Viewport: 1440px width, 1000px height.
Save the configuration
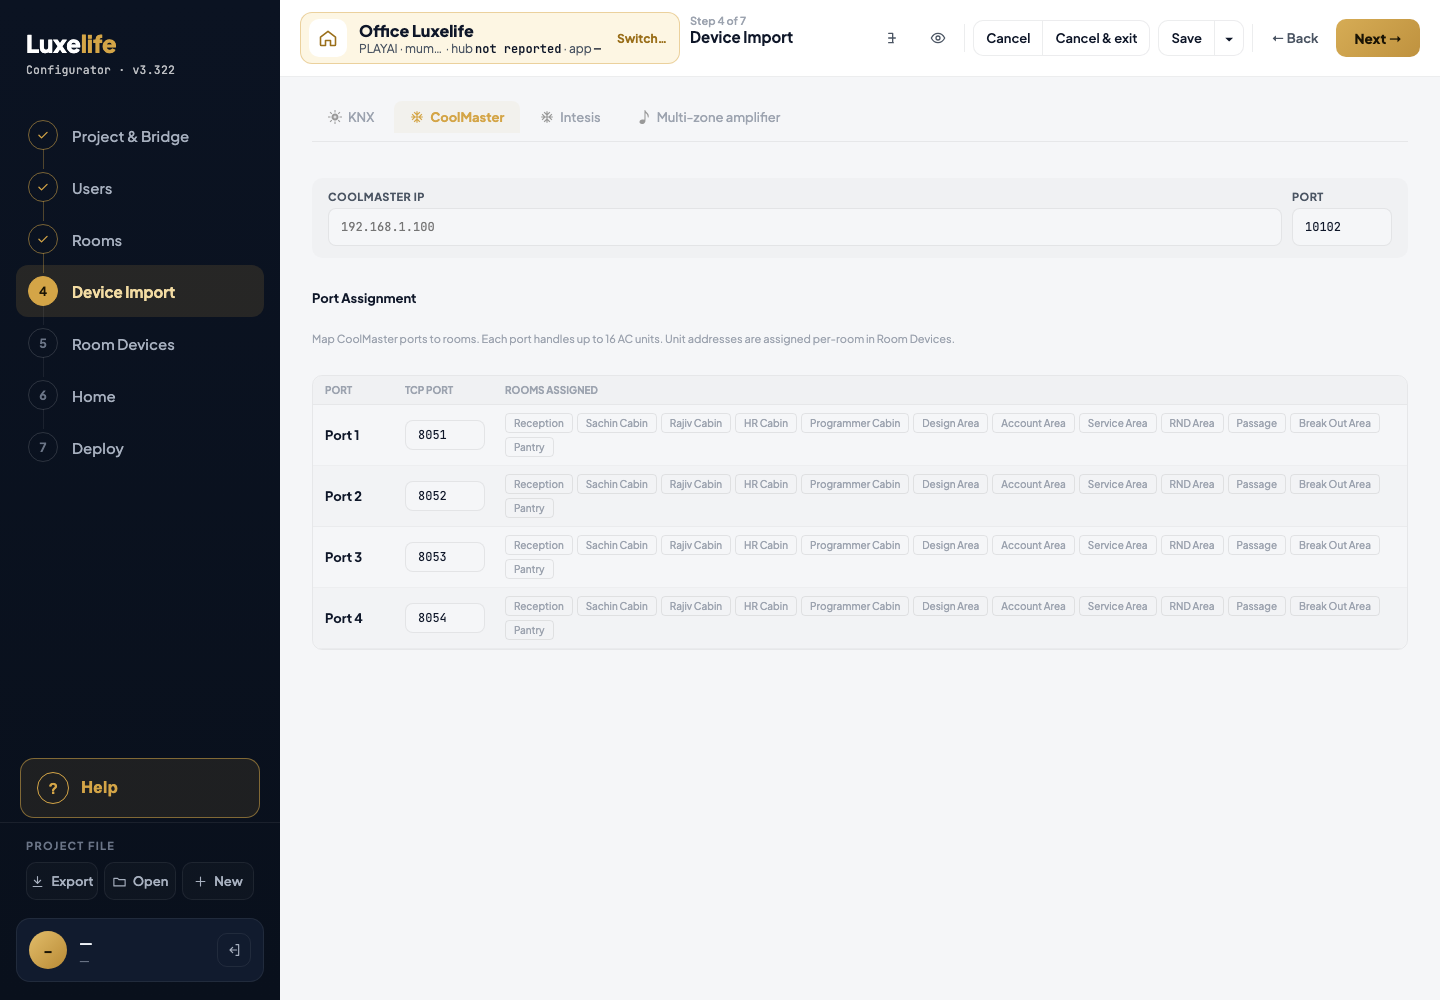tap(1186, 39)
